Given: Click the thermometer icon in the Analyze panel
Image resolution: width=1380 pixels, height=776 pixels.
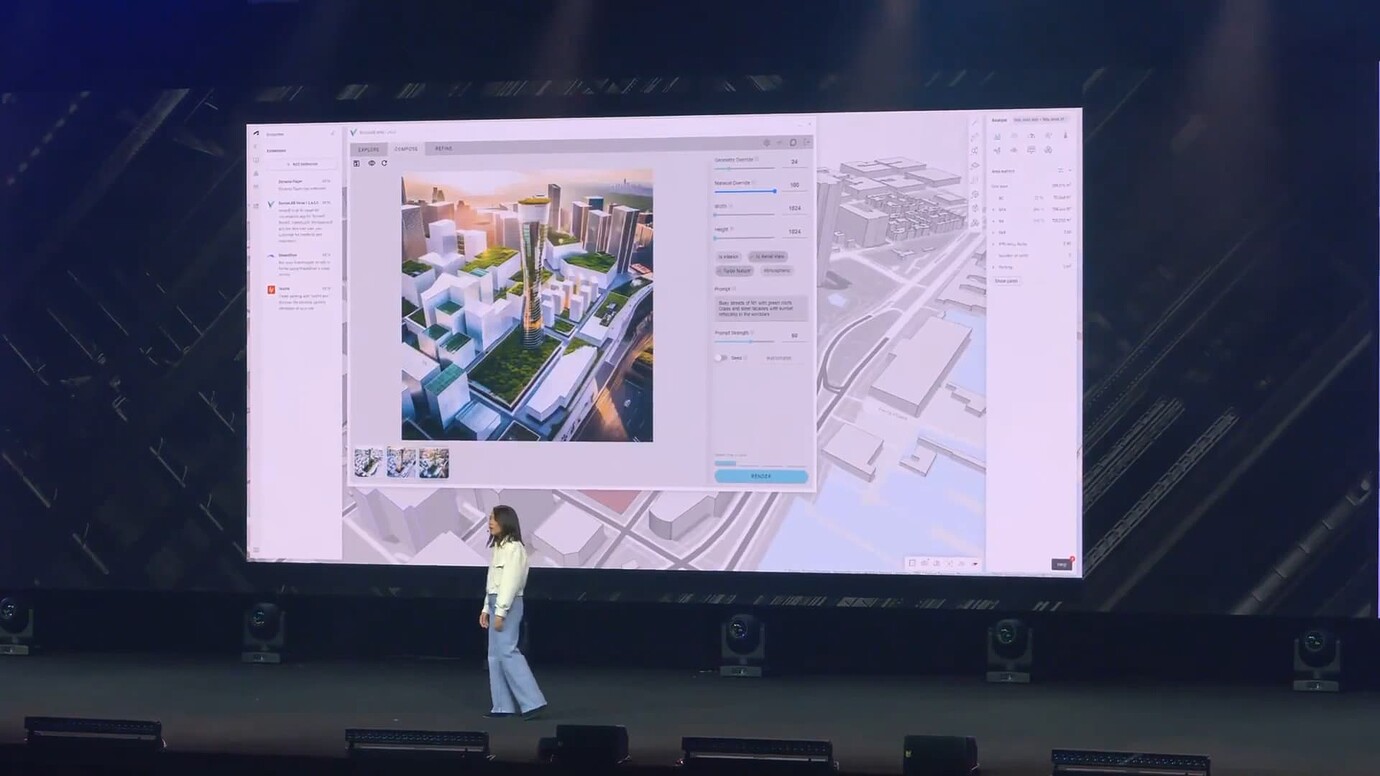Looking at the screenshot, I should [x=1064, y=135].
